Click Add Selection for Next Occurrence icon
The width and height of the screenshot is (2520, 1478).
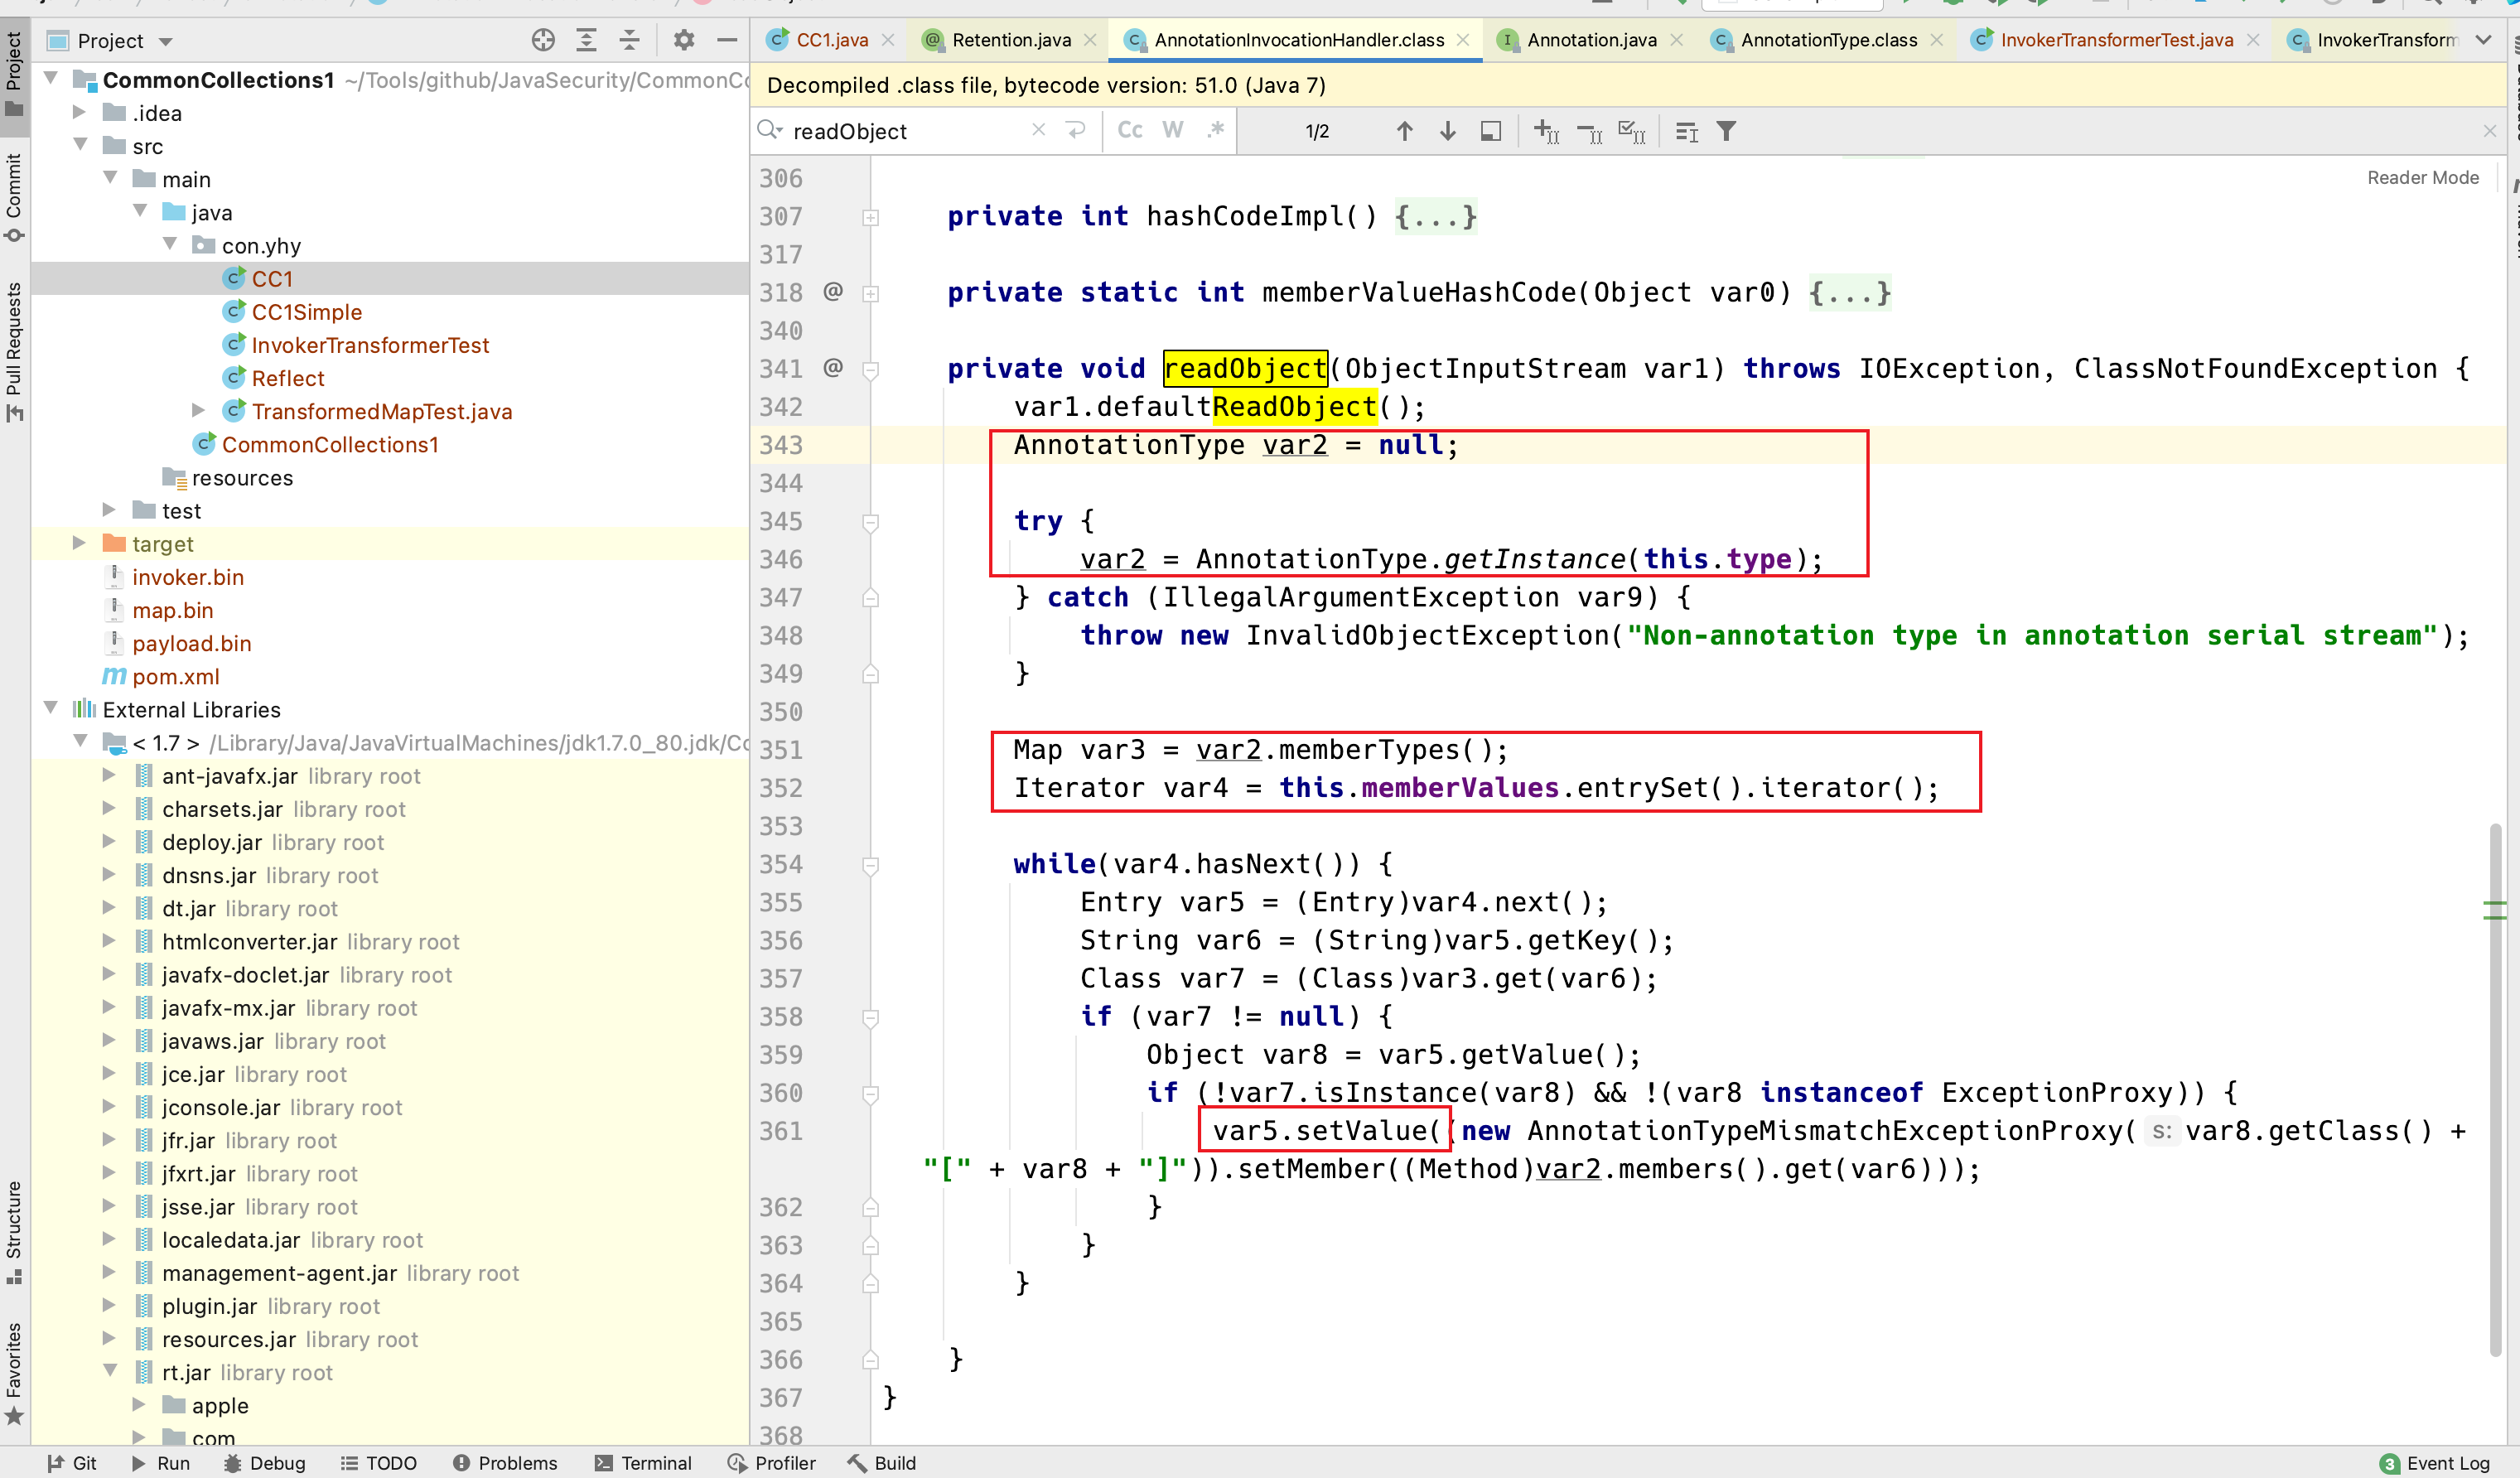1546,131
